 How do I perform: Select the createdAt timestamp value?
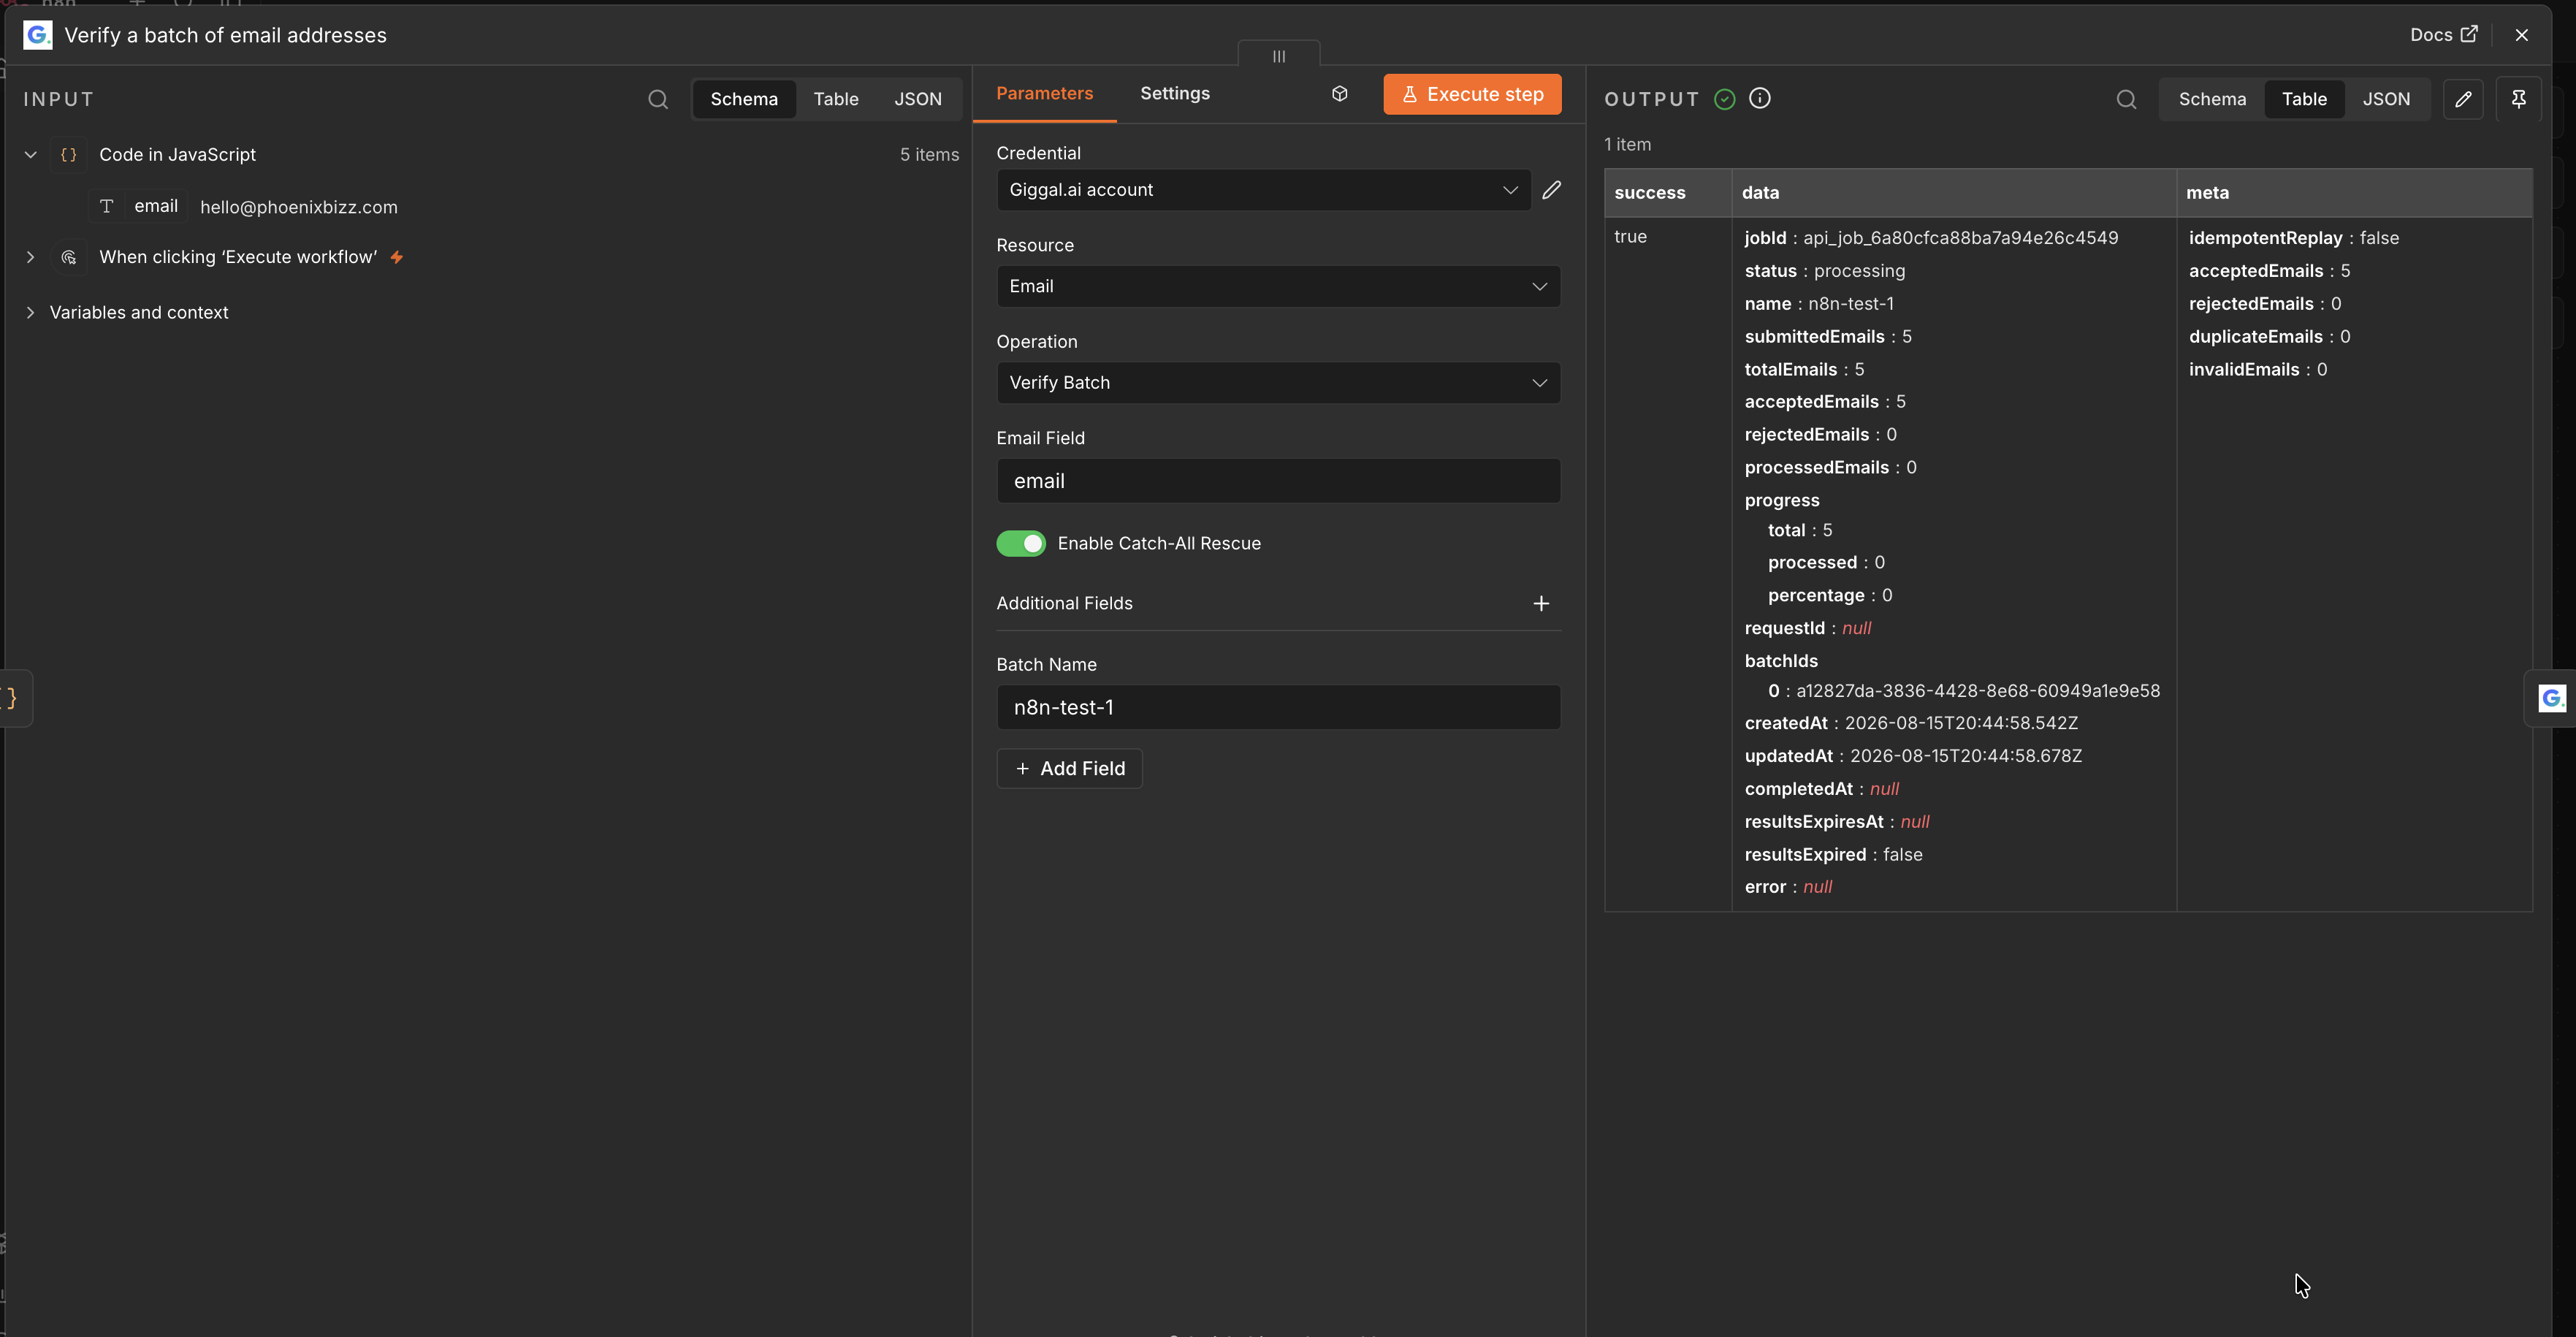pos(1960,723)
